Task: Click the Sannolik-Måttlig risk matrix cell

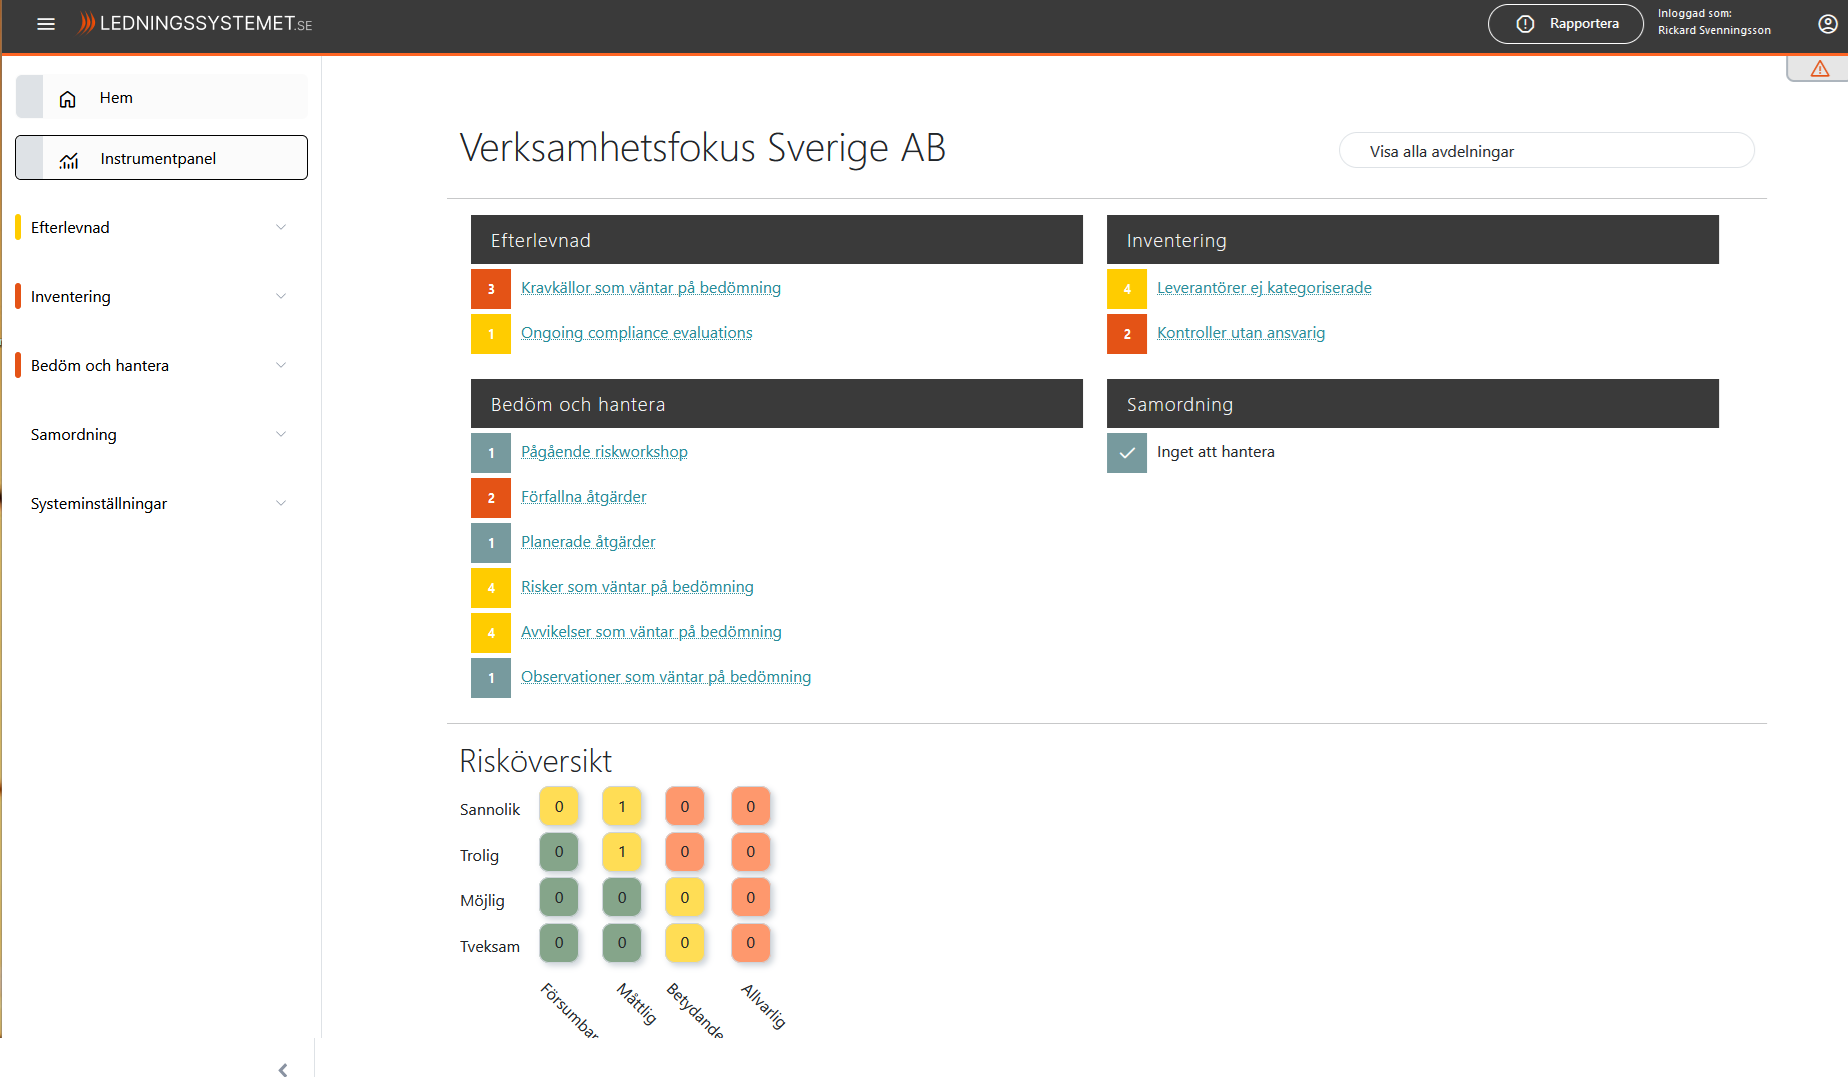Action: [x=622, y=807]
